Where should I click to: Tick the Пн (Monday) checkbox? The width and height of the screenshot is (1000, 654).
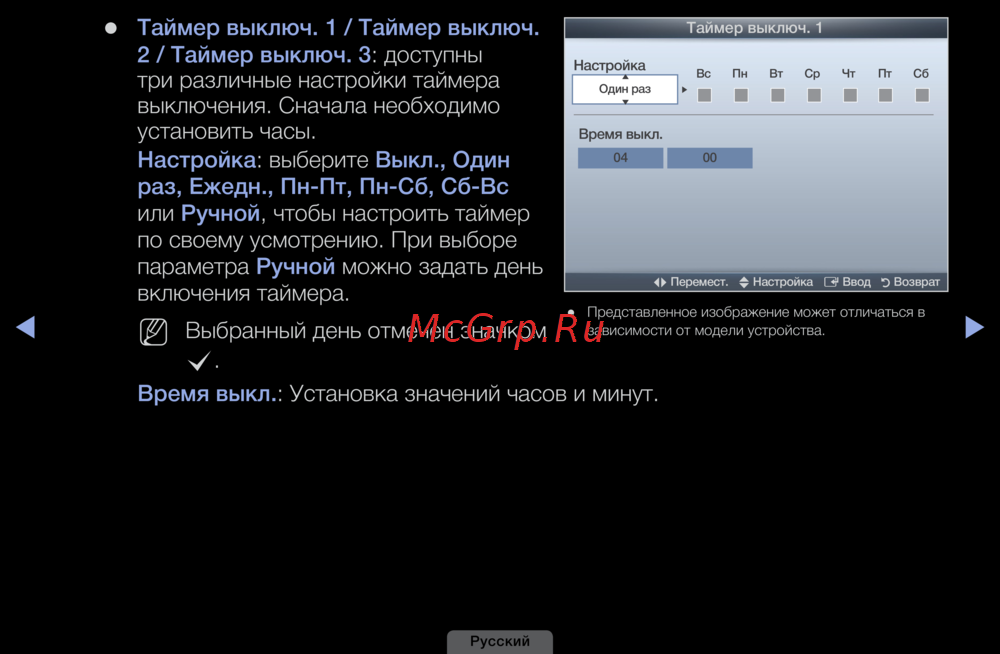[x=740, y=95]
